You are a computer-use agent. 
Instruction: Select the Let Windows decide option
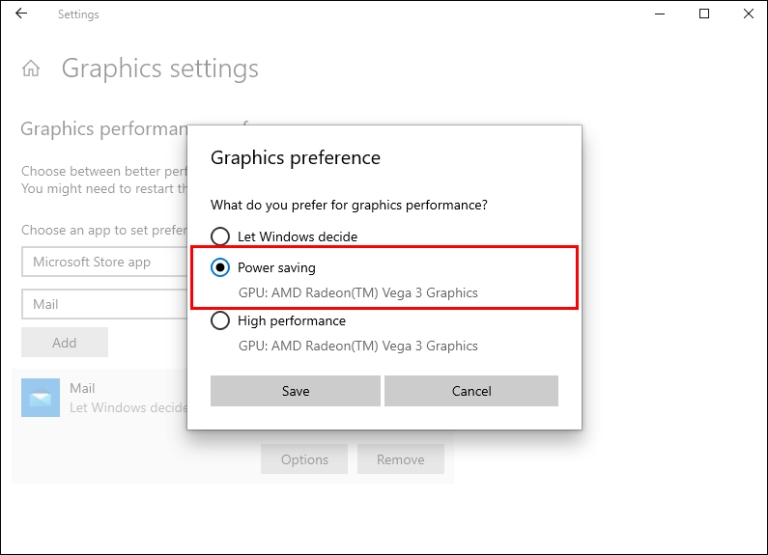(x=220, y=237)
